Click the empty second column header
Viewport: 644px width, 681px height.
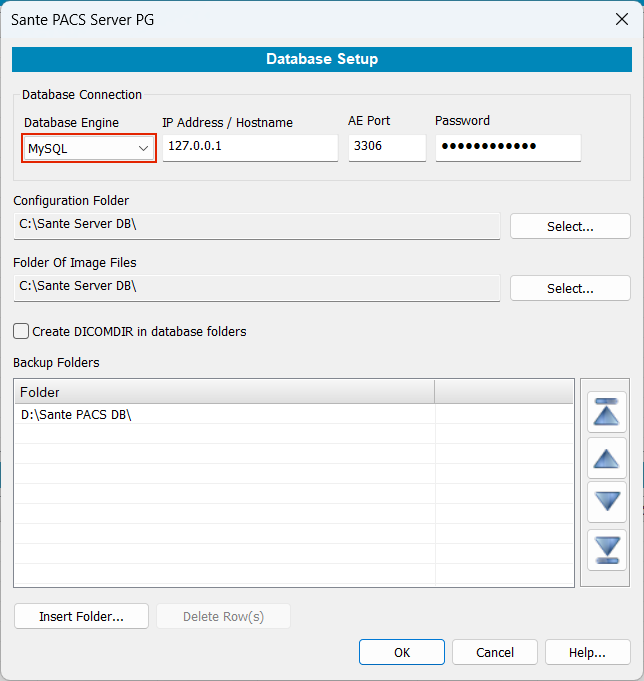(x=504, y=392)
